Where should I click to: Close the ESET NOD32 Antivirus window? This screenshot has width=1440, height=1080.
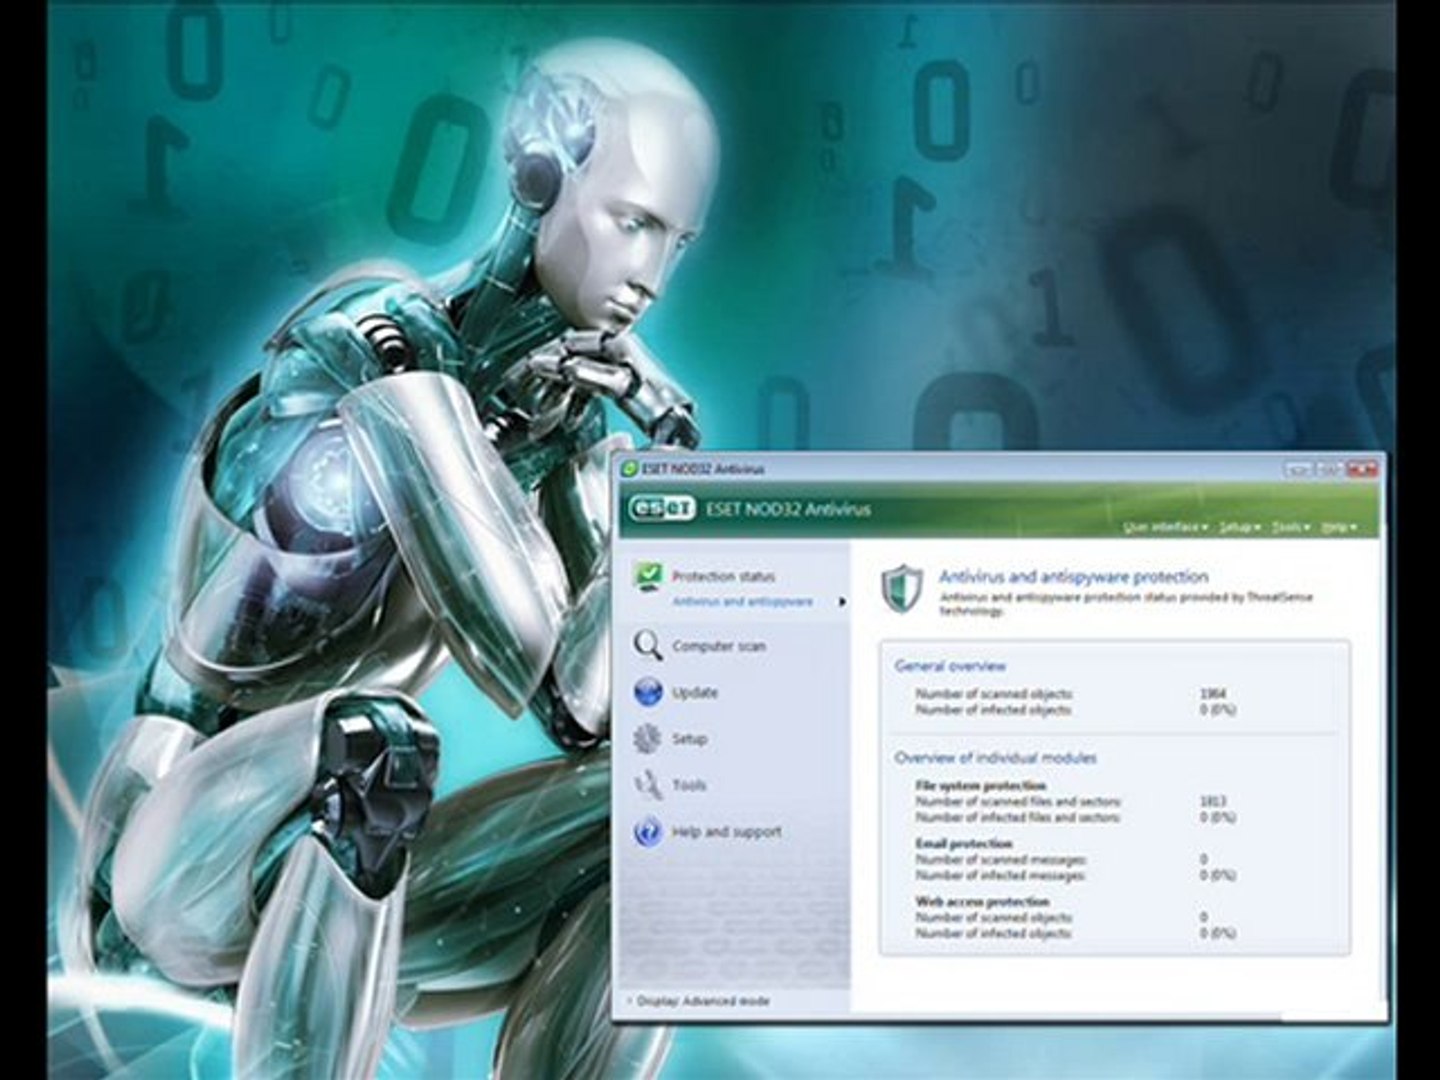(1362, 468)
